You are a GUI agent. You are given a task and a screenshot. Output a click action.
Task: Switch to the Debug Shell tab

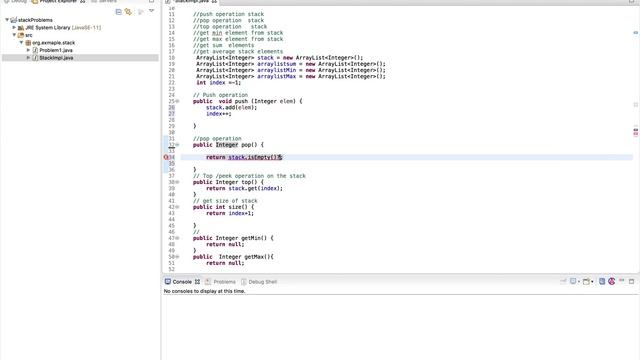point(259,282)
